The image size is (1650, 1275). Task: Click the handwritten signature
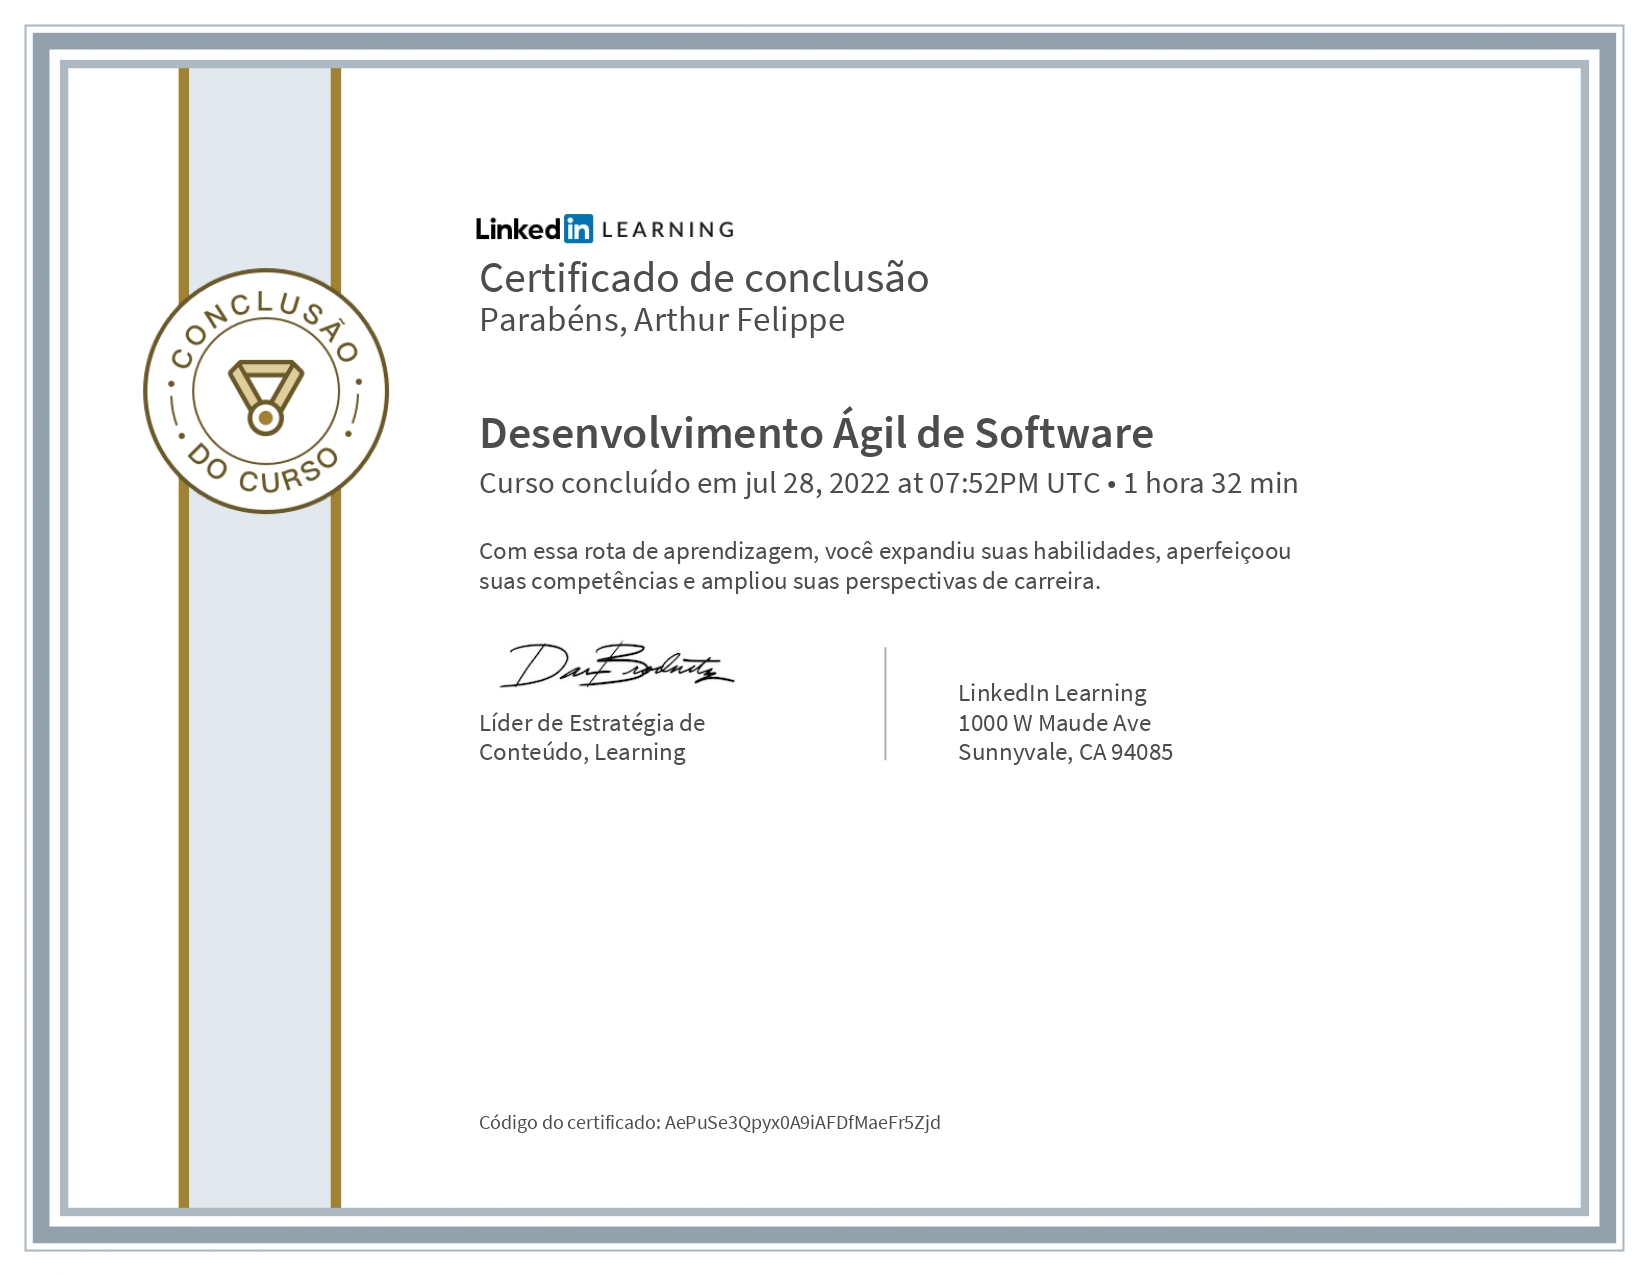(616, 666)
